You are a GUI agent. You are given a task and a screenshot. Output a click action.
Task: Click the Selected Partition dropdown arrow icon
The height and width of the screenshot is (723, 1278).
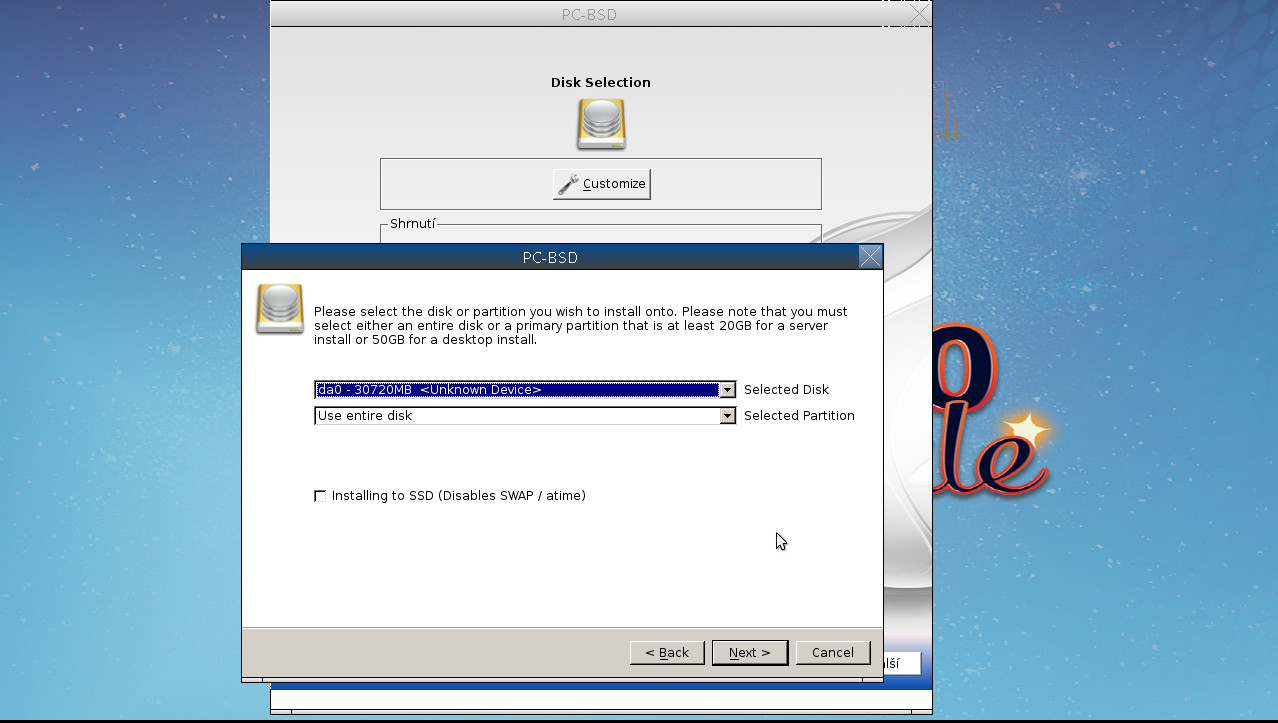(x=727, y=415)
